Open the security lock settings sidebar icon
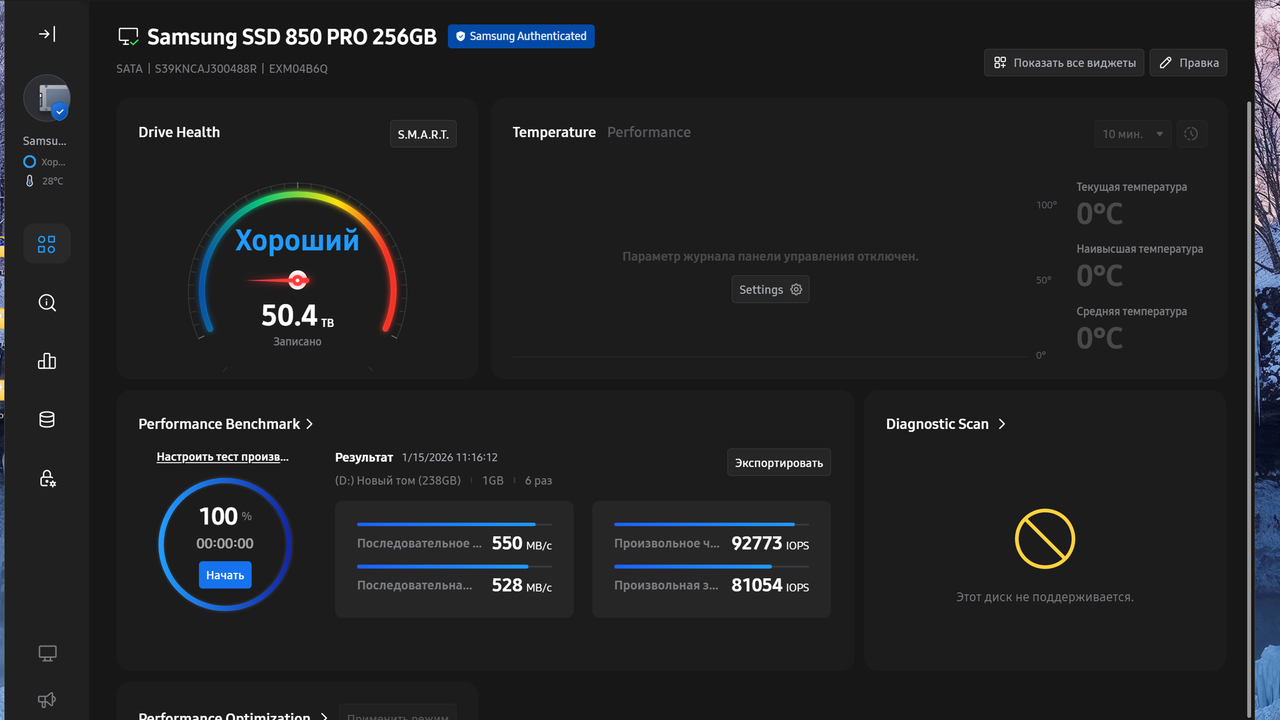 tap(47, 478)
